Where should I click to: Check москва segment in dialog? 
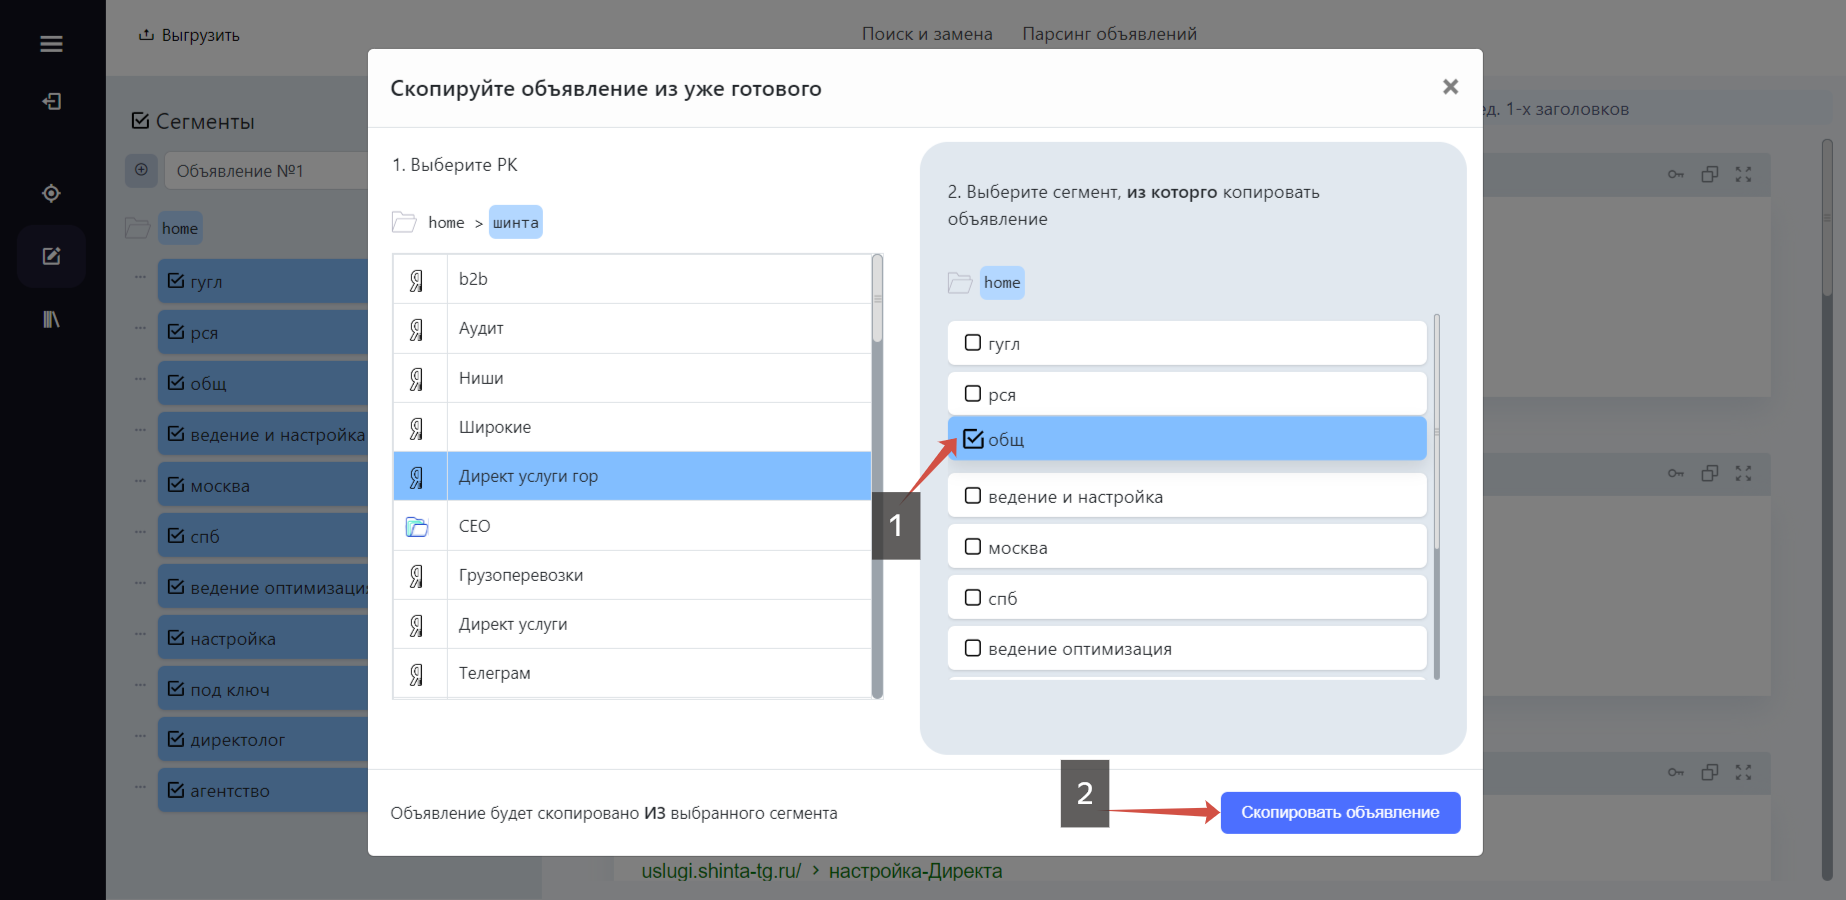click(972, 547)
